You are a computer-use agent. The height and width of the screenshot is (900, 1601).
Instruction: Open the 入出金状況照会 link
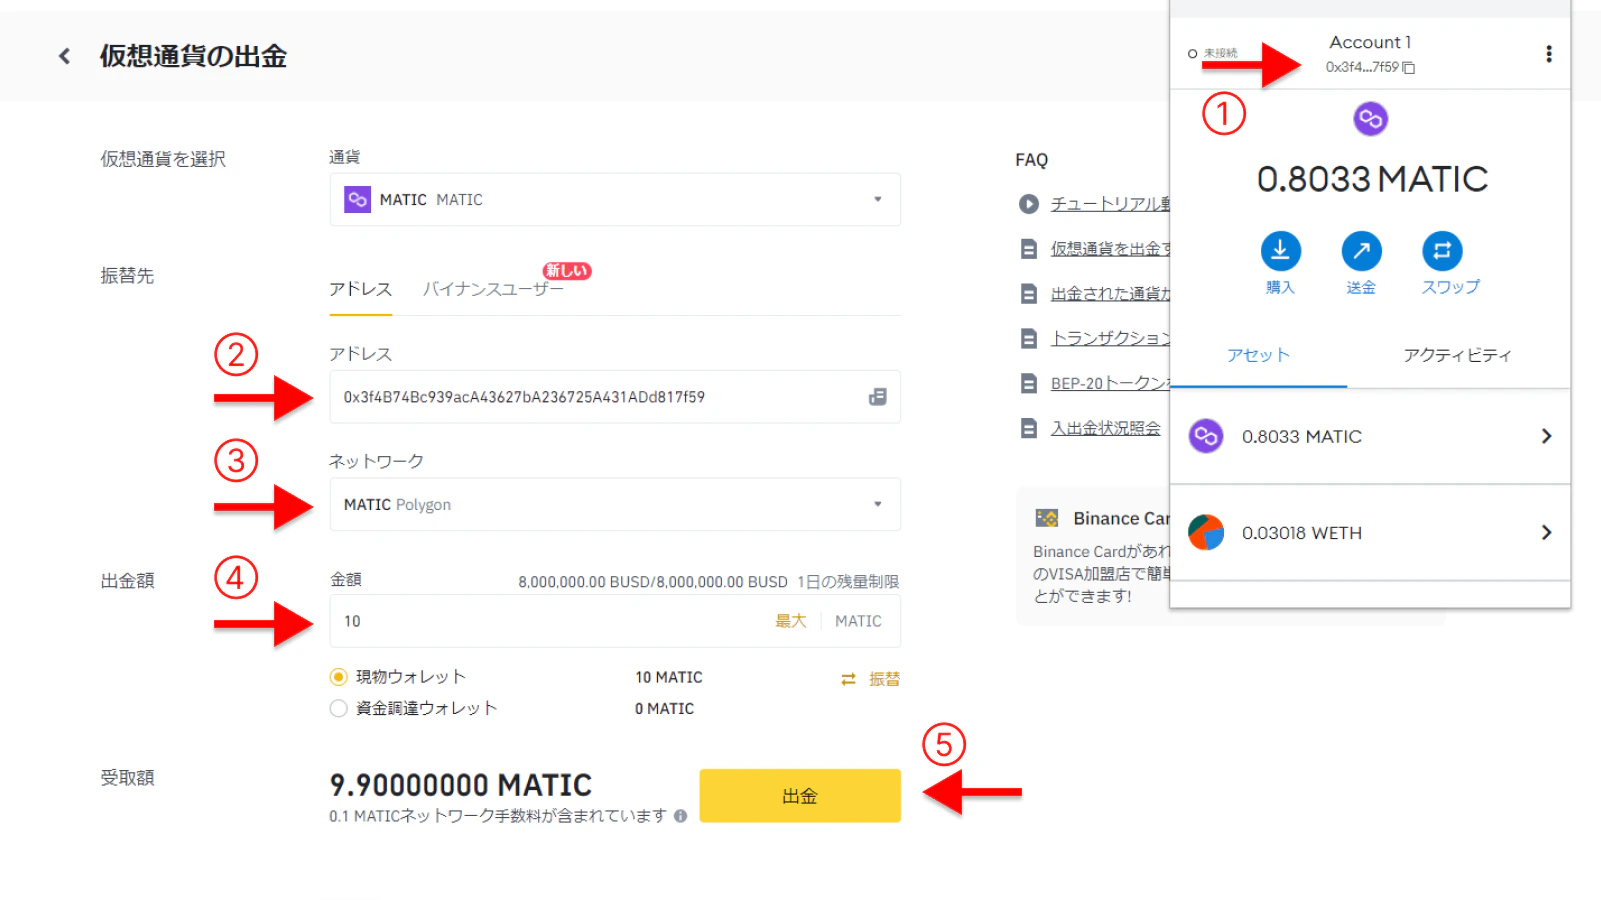1106,428
